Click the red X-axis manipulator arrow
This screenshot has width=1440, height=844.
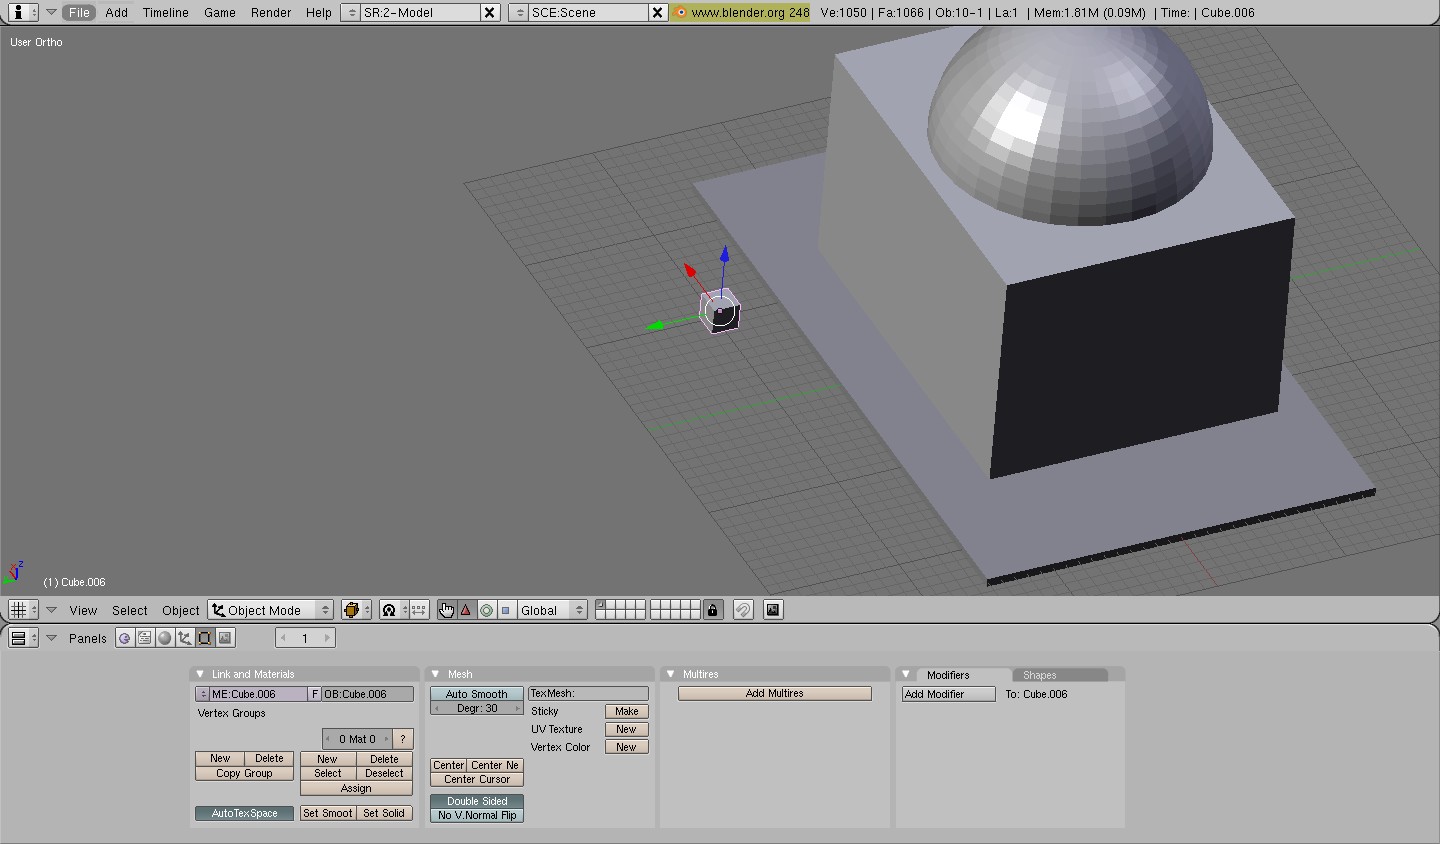click(x=690, y=269)
